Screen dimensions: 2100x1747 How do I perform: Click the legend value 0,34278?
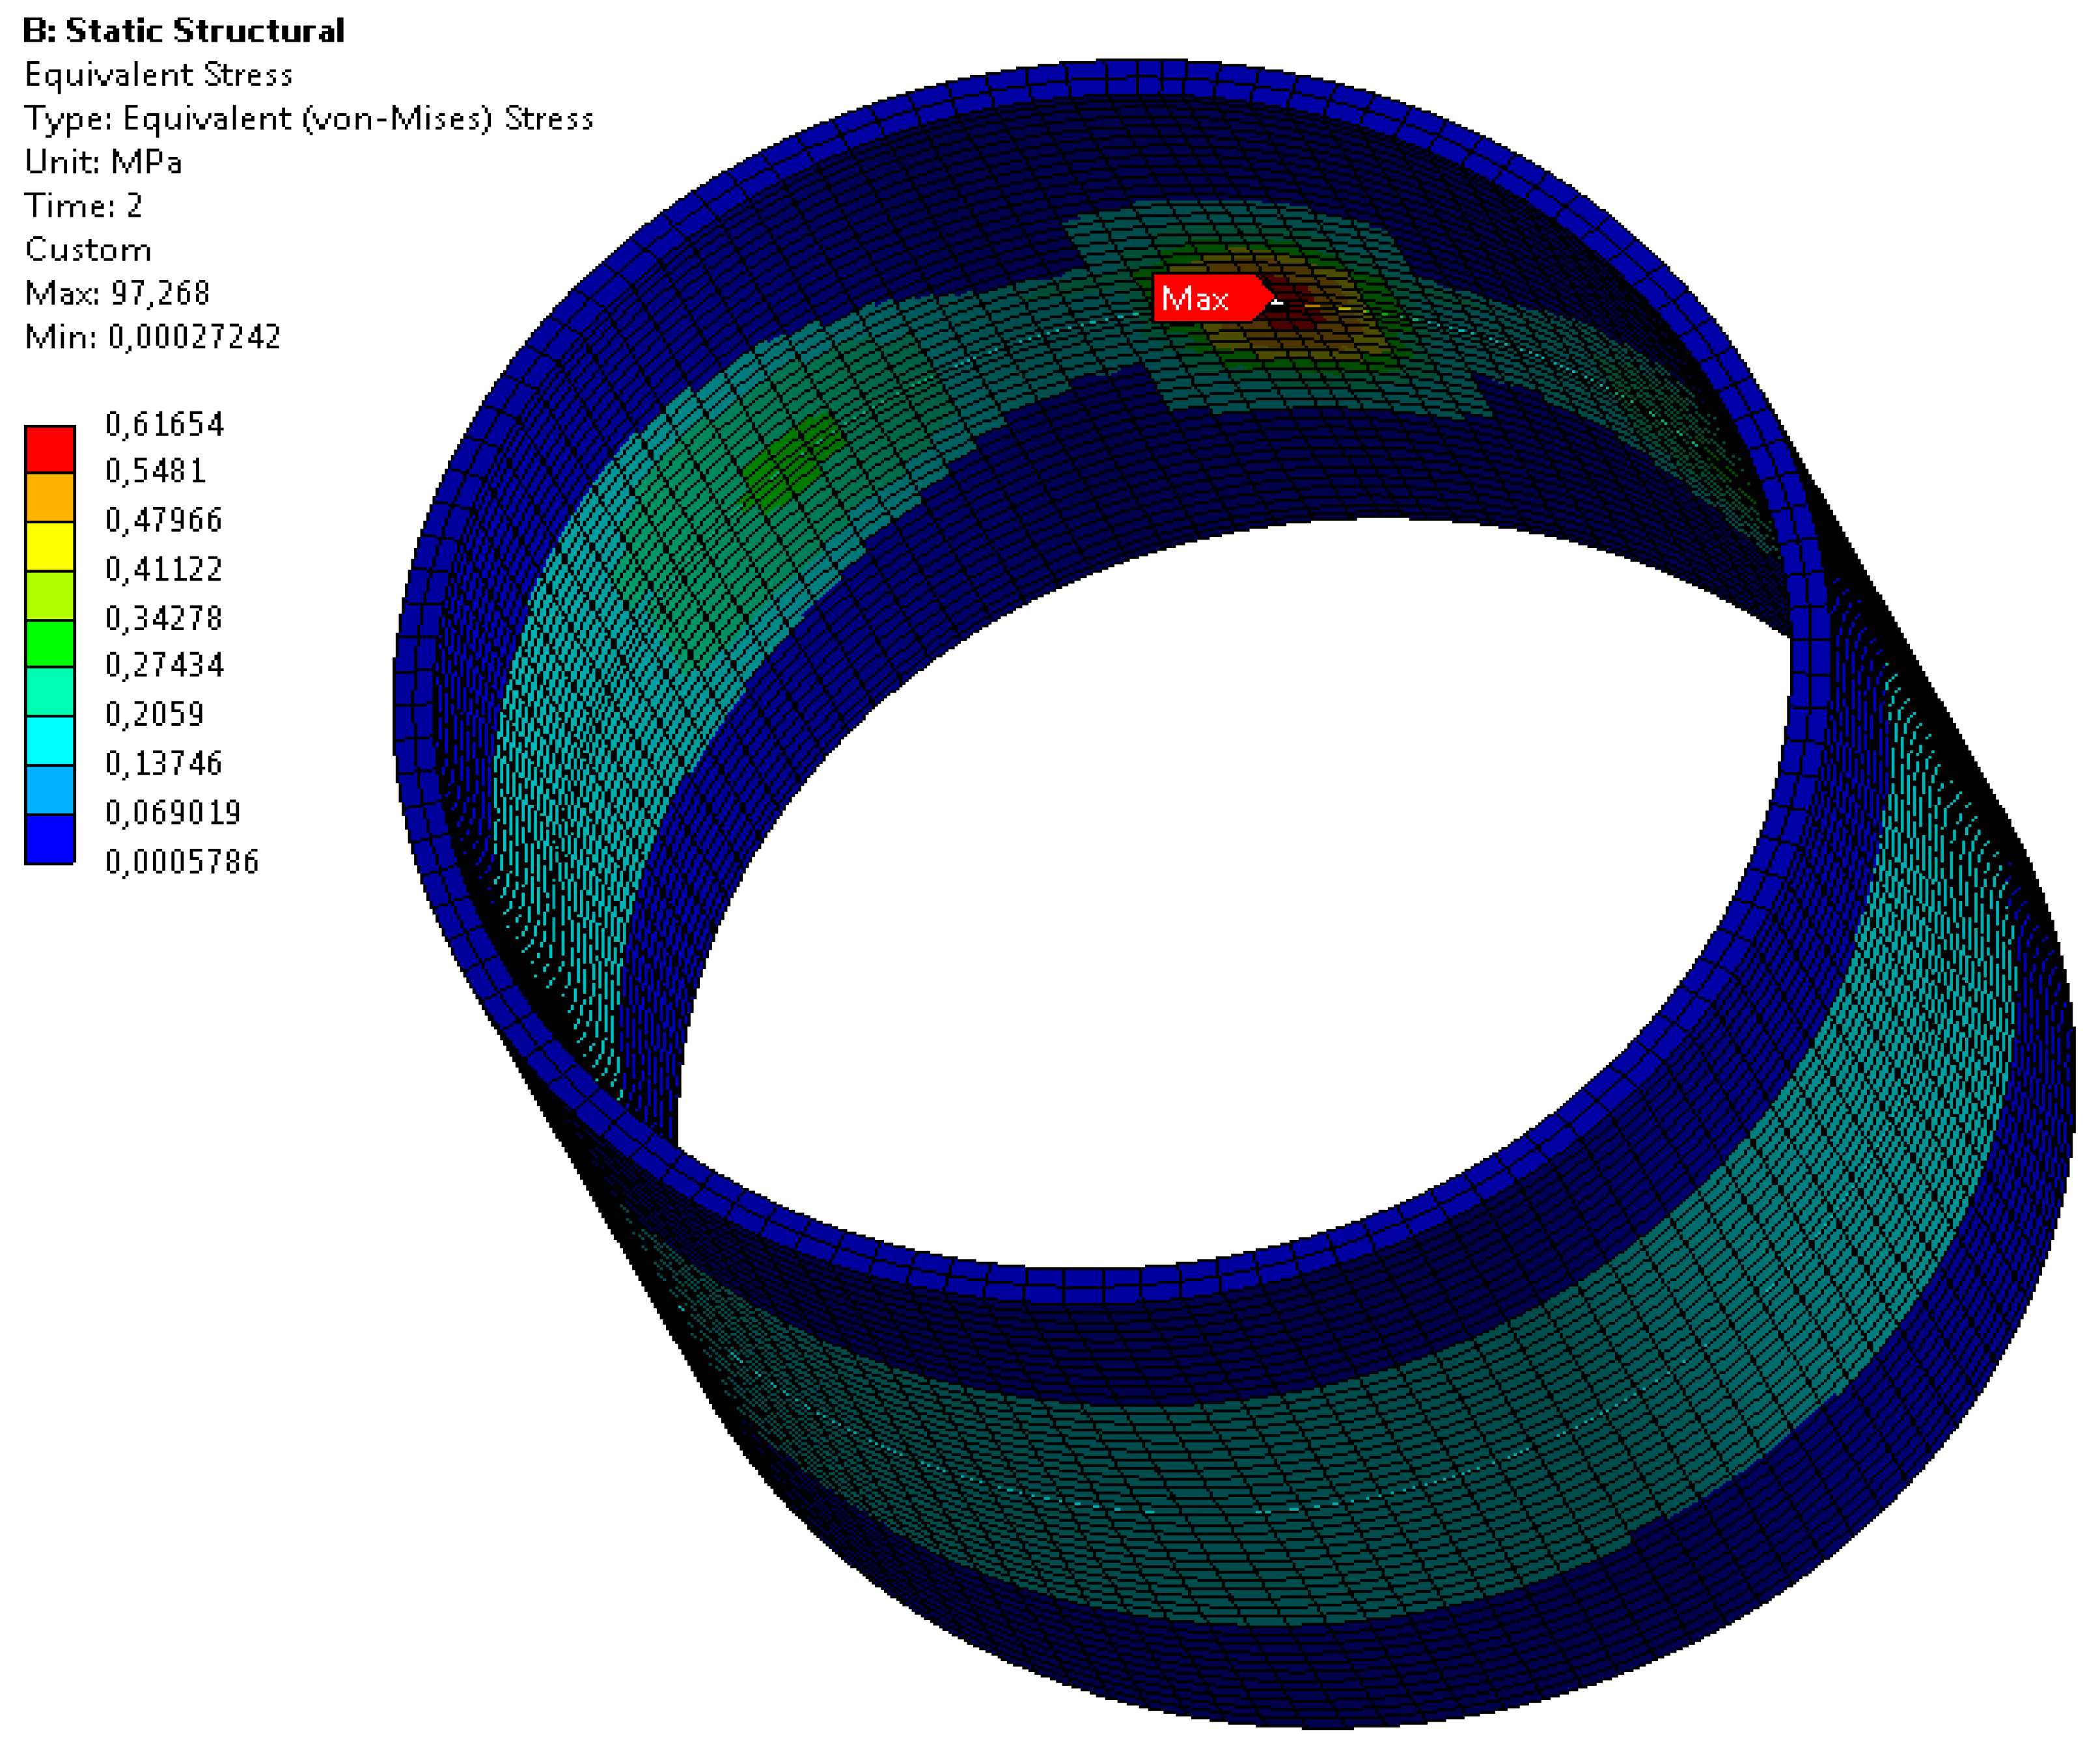(x=164, y=619)
